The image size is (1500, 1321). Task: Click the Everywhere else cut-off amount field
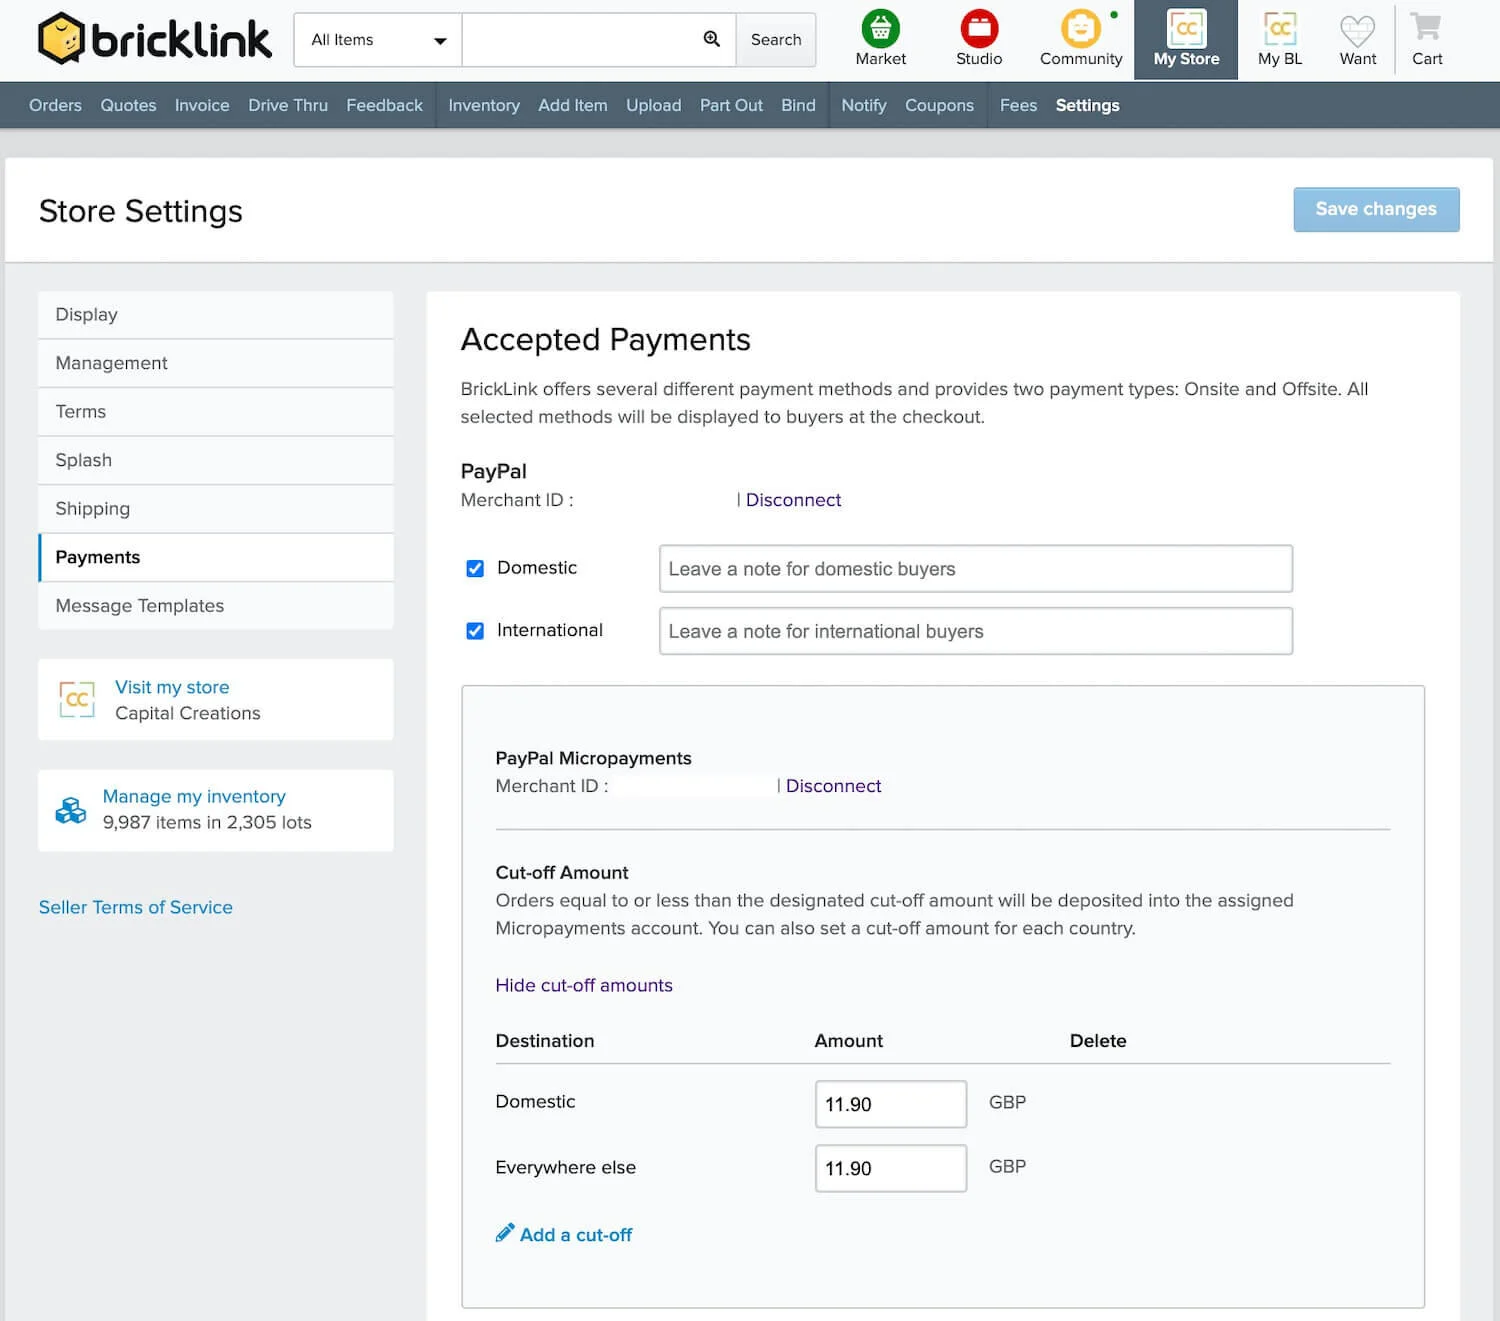point(891,1168)
